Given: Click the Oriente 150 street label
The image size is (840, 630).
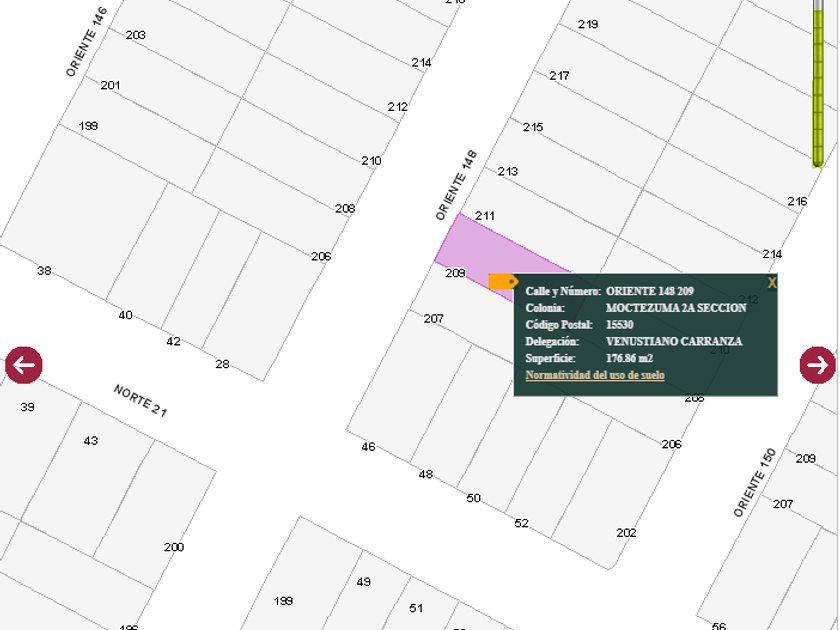Looking at the screenshot, I should pos(754,483).
